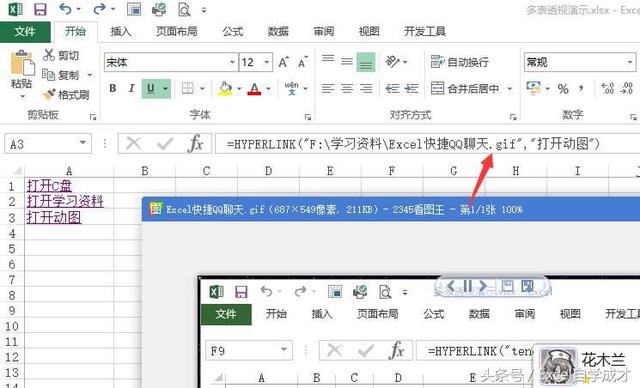Click the Merge & Center (合并后居中) button

(465, 89)
